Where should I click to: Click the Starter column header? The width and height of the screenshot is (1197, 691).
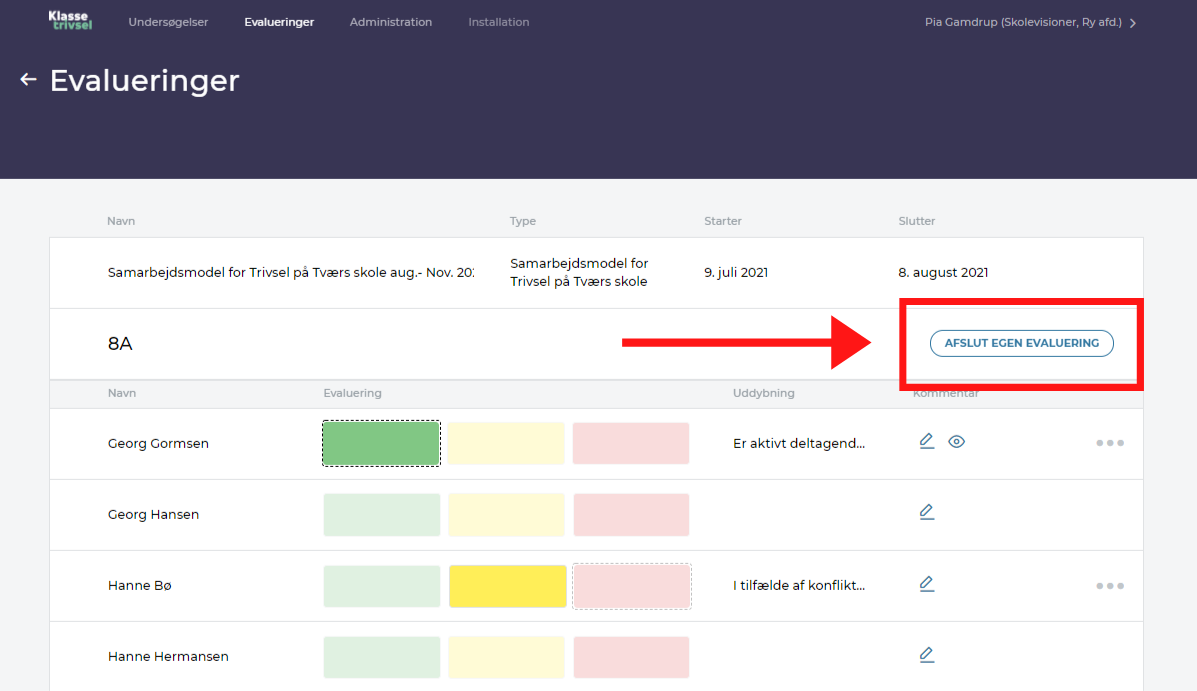(723, 221)
